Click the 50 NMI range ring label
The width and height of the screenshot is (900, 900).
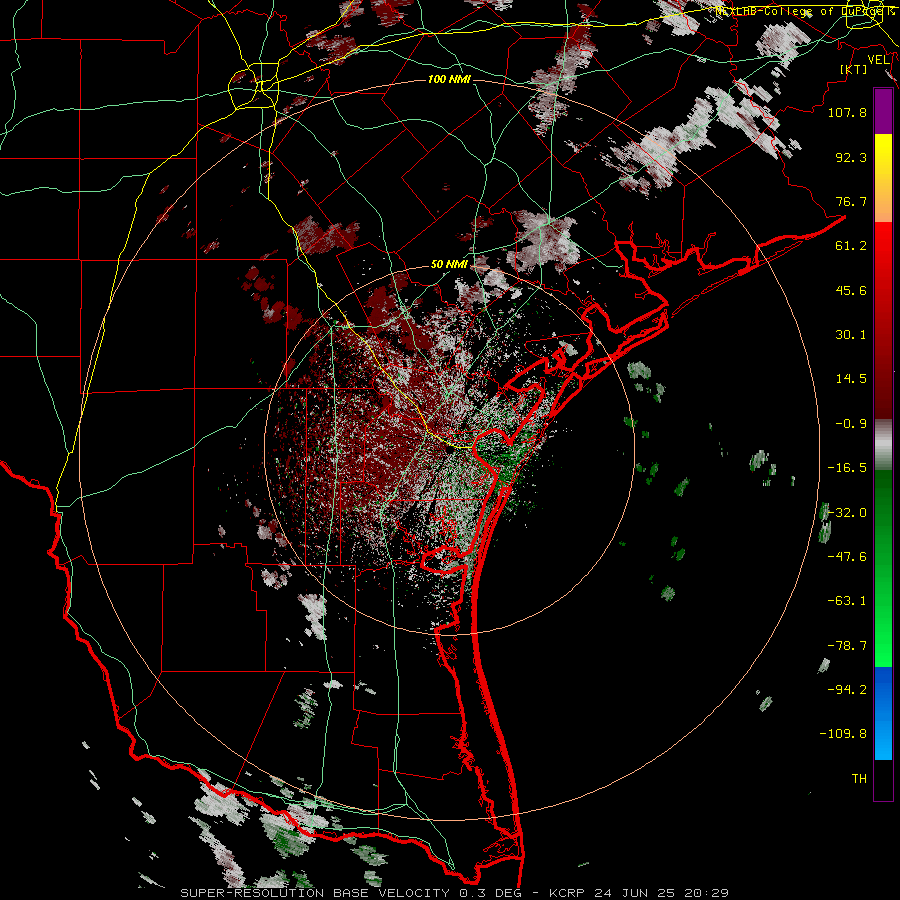pos(449,265)
